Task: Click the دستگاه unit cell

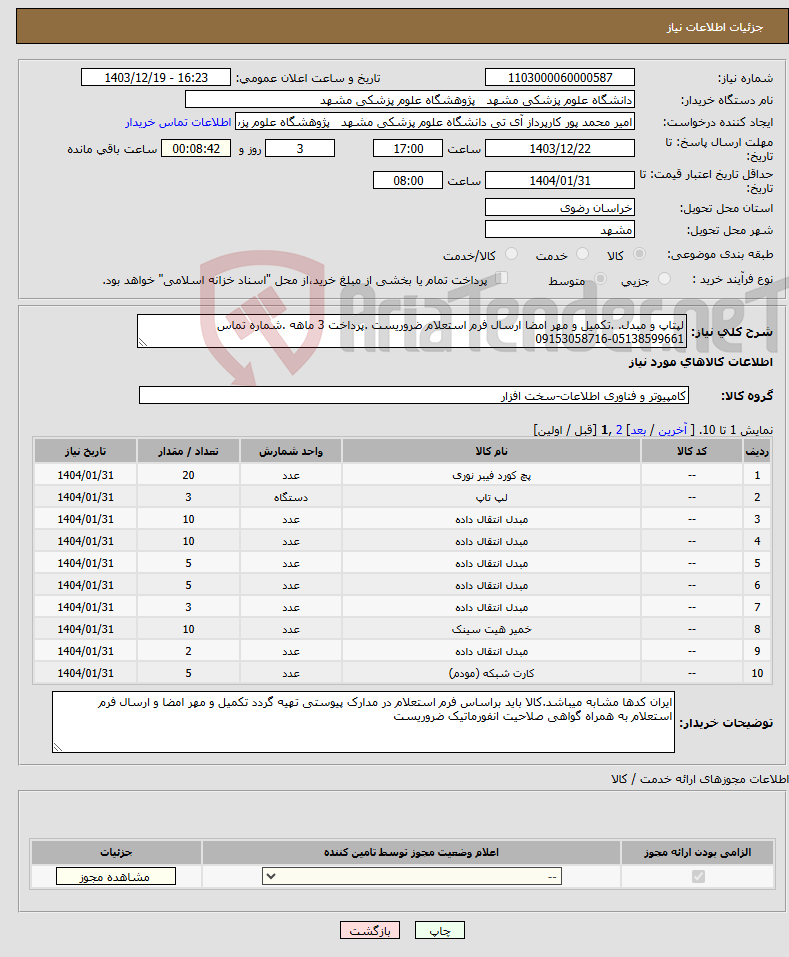Action: coord(291,497)
